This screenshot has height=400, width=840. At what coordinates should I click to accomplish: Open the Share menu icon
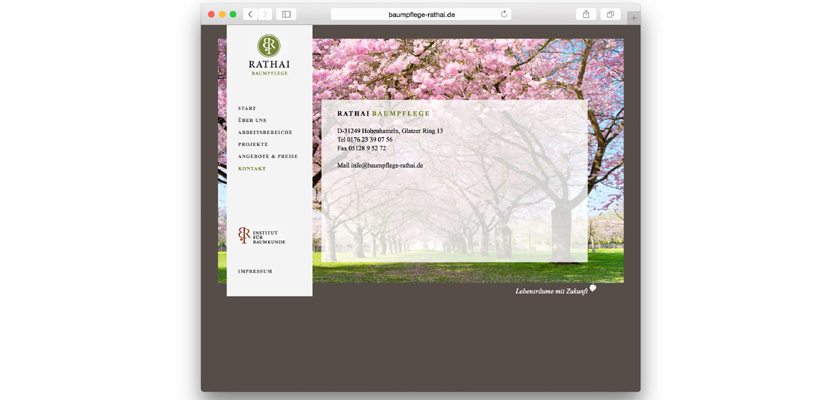586,14
